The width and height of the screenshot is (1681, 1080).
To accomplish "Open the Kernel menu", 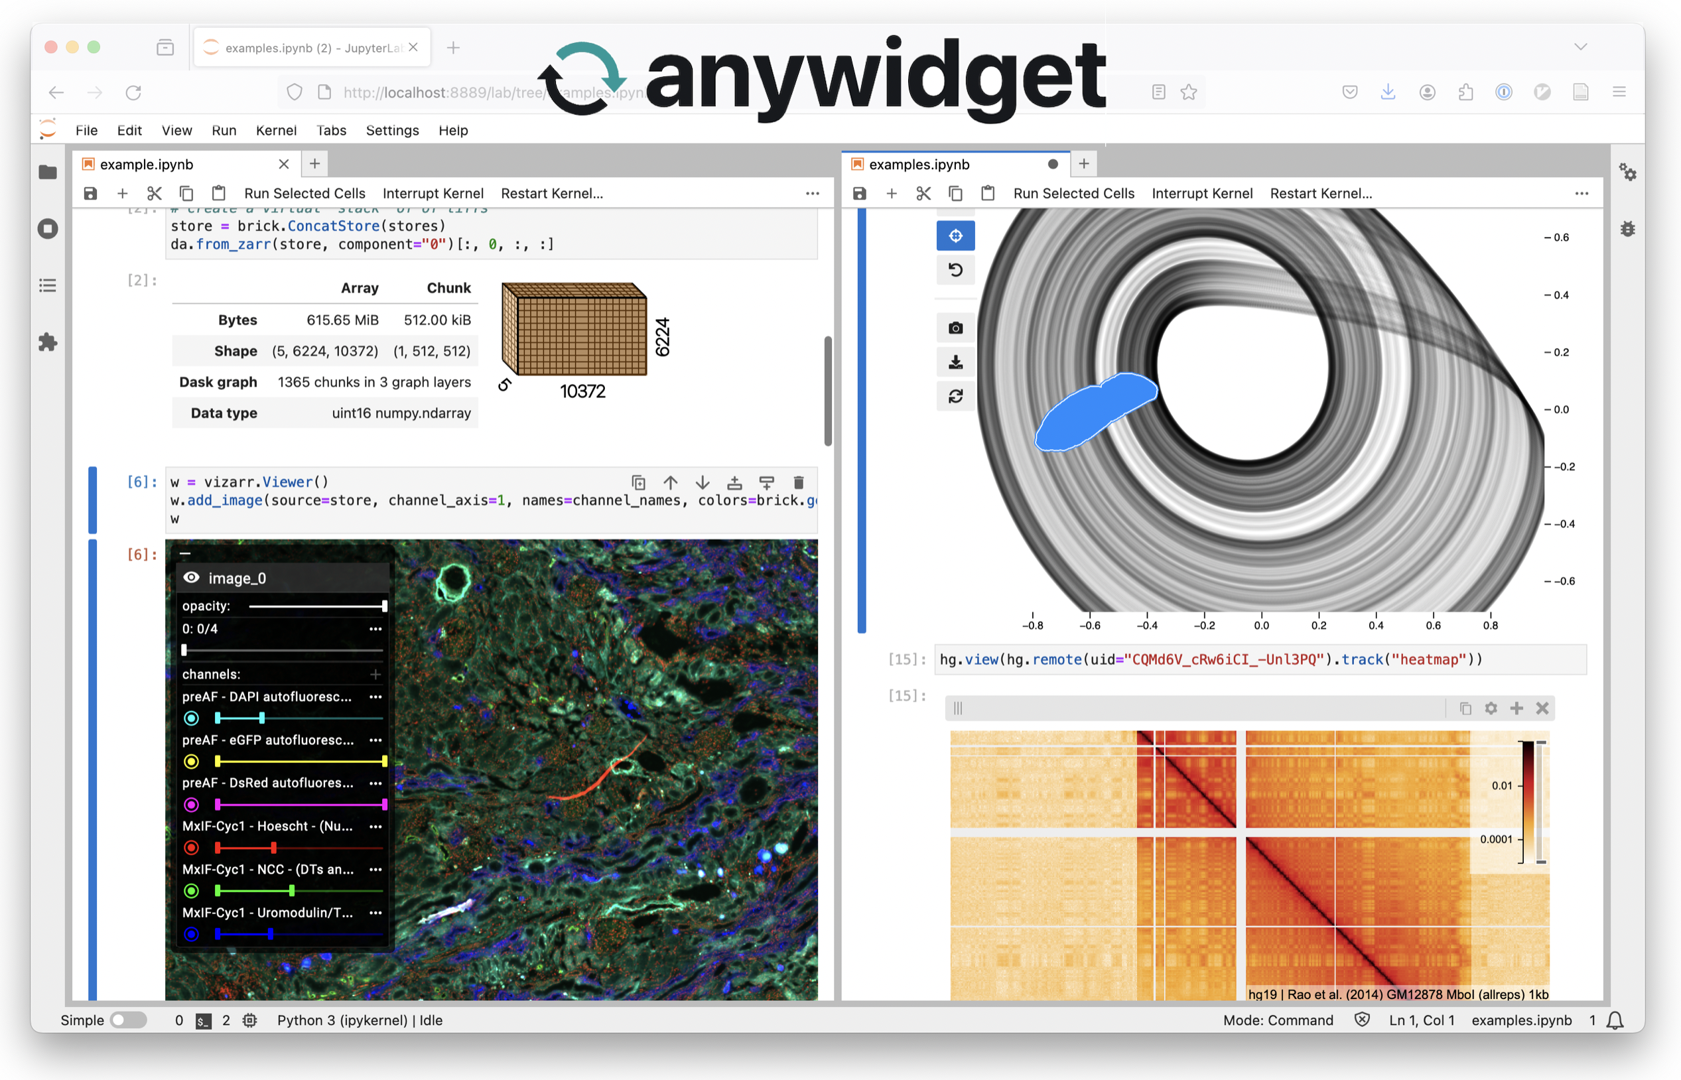I will click(276, 130).
